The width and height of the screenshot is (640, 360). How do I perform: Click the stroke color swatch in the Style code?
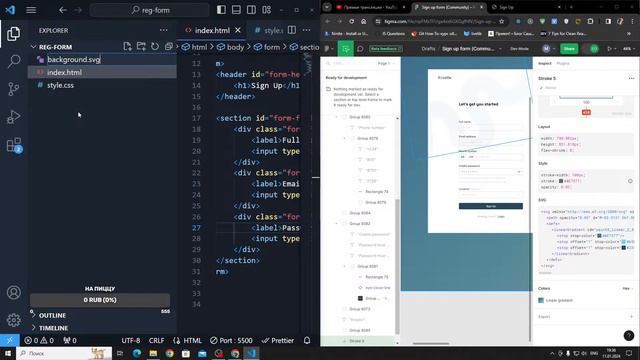tap(561, 181)
